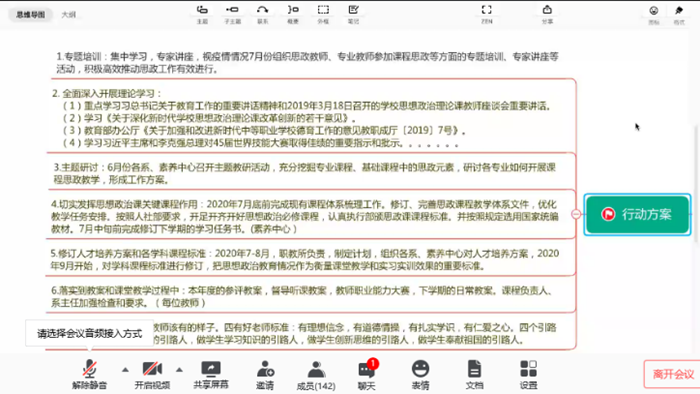Expand audio options arrow beside 解除静音

(x=125, y=369)
